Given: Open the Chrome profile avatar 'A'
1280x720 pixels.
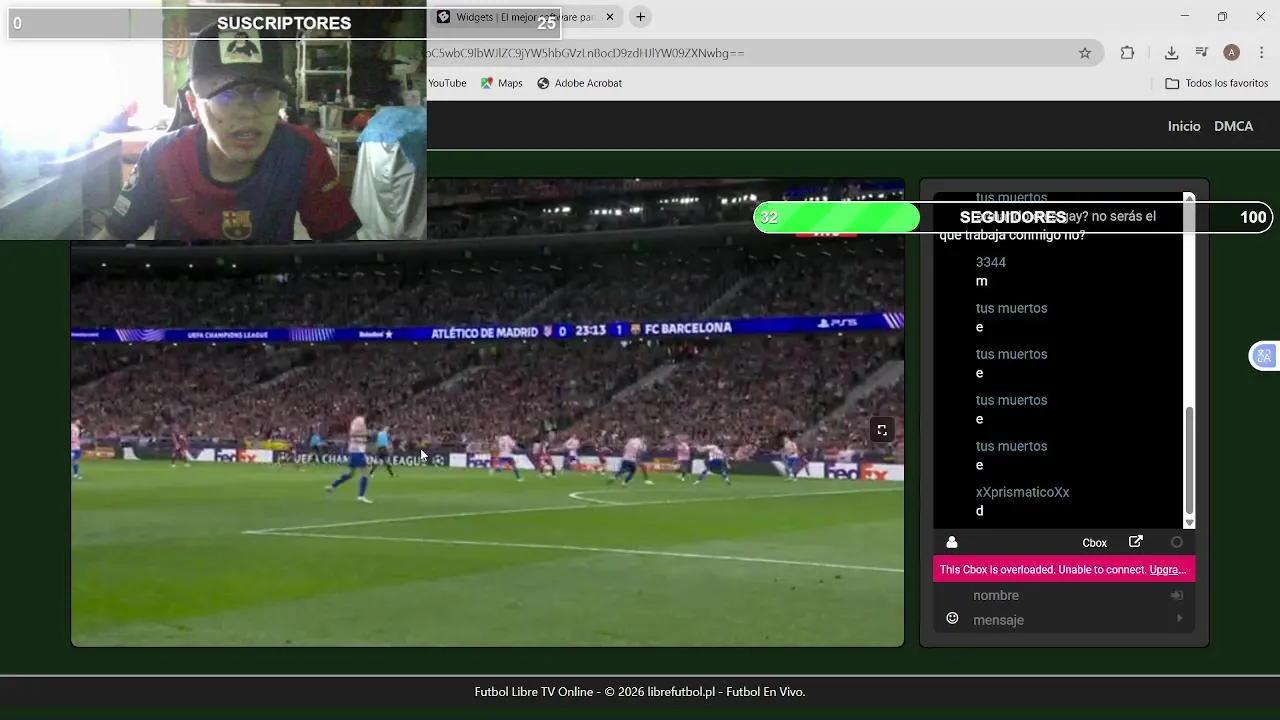Looking at the screenshot, I should pyautogui.click(x=1232, y=53).
